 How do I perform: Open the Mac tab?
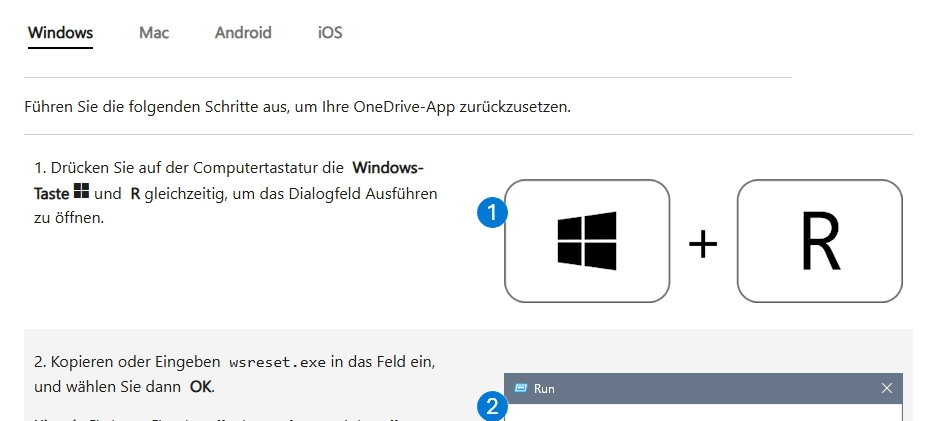point(154,32)
